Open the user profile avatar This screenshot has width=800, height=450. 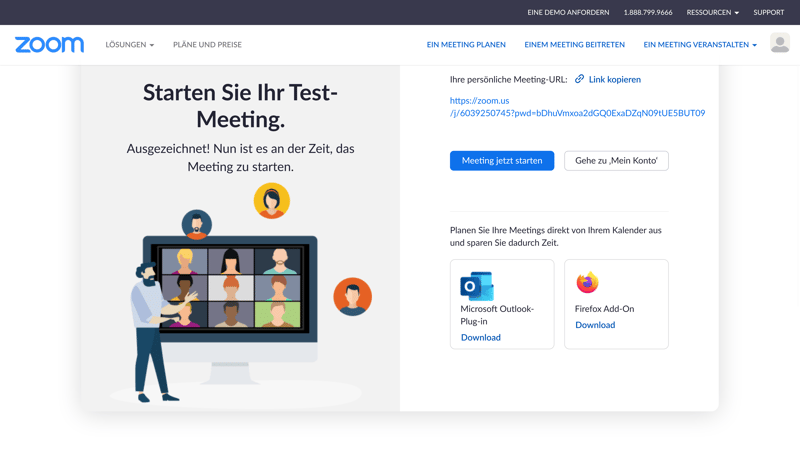780,44
